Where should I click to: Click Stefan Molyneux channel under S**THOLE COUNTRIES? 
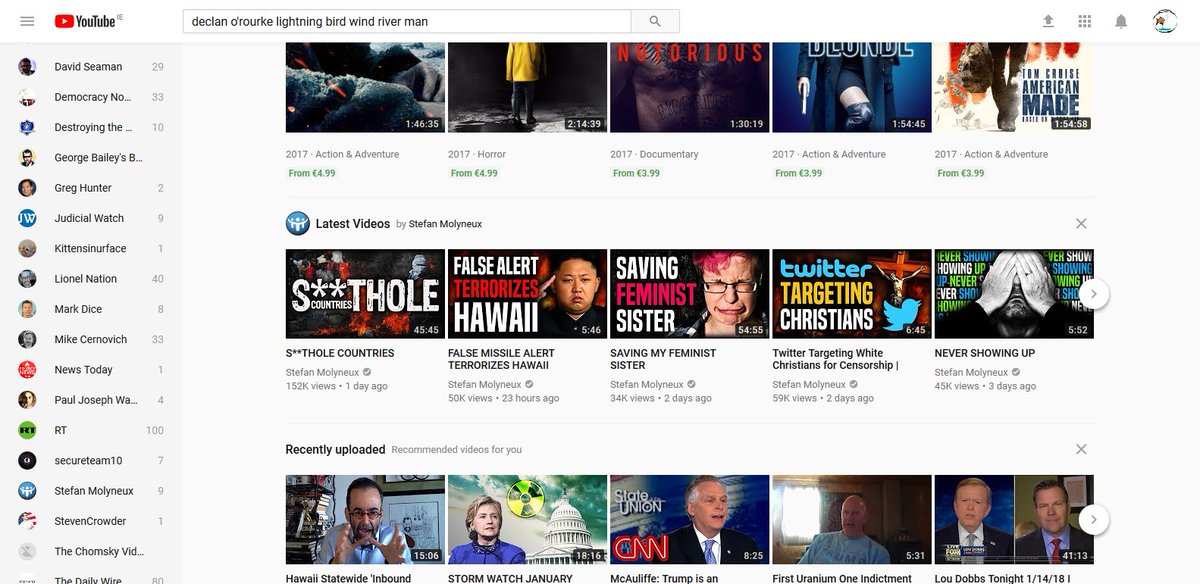(x=322, y=372)
